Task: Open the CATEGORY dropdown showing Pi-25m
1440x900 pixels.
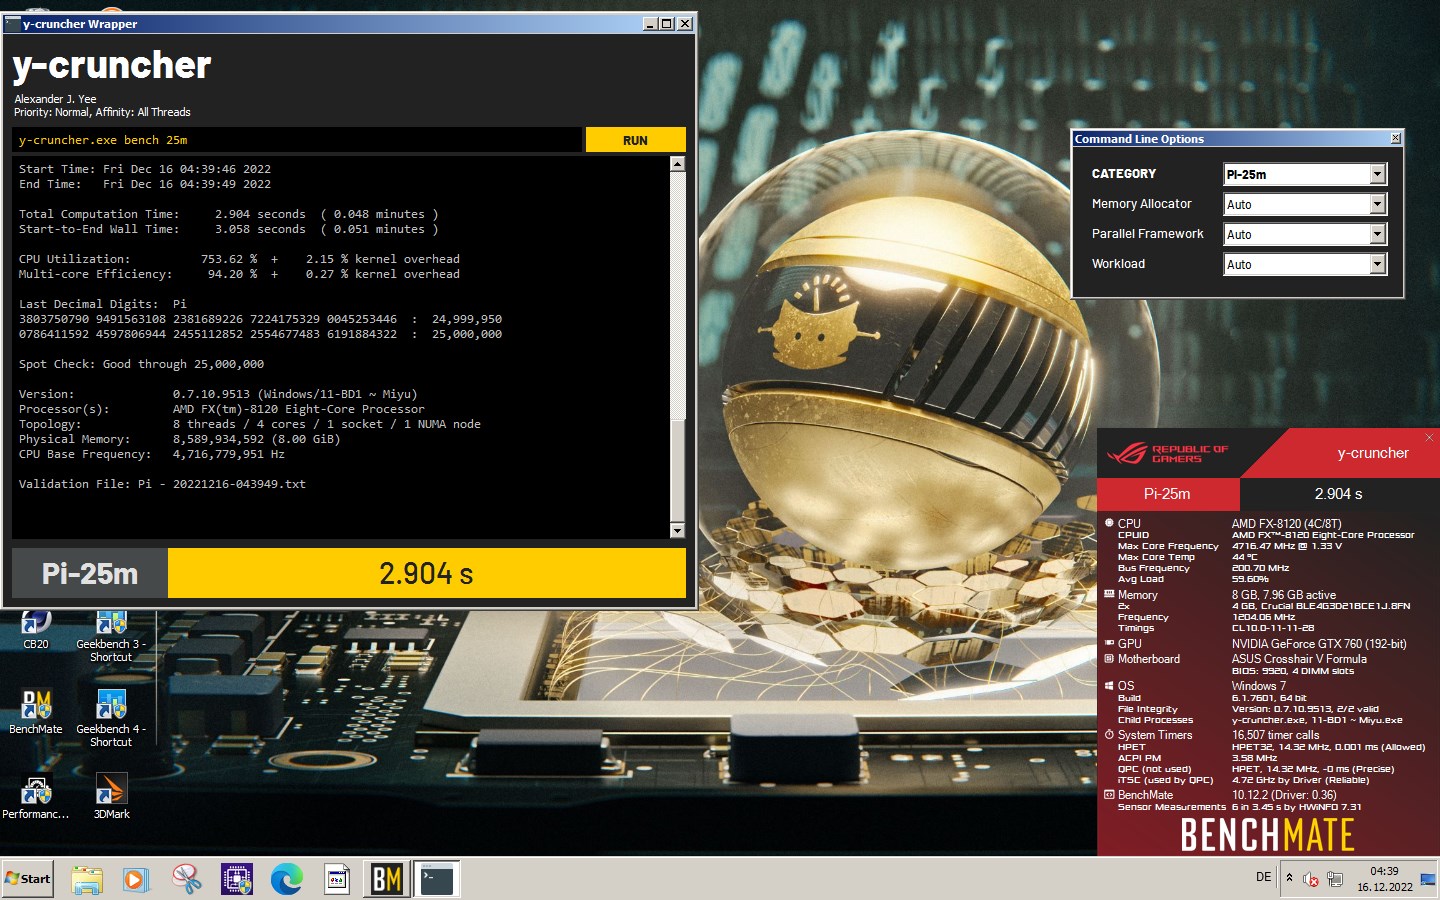Action: pyautogui.click(x=1305, y=174)
